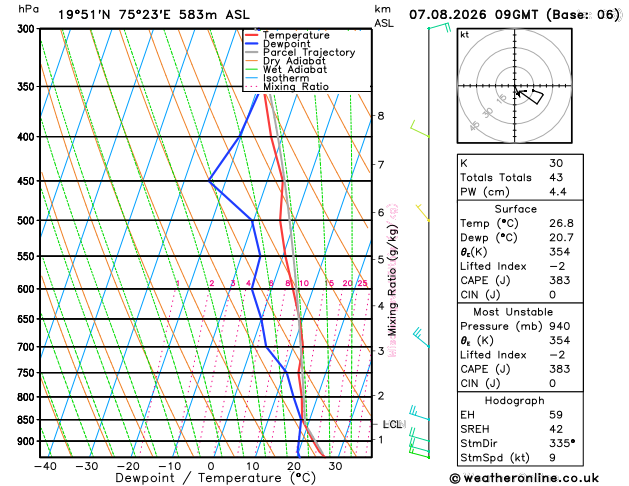Click the blue line sample beside Dewpoint legend
This screenshot has width=629, height=486.
click(x=252, y=43)
